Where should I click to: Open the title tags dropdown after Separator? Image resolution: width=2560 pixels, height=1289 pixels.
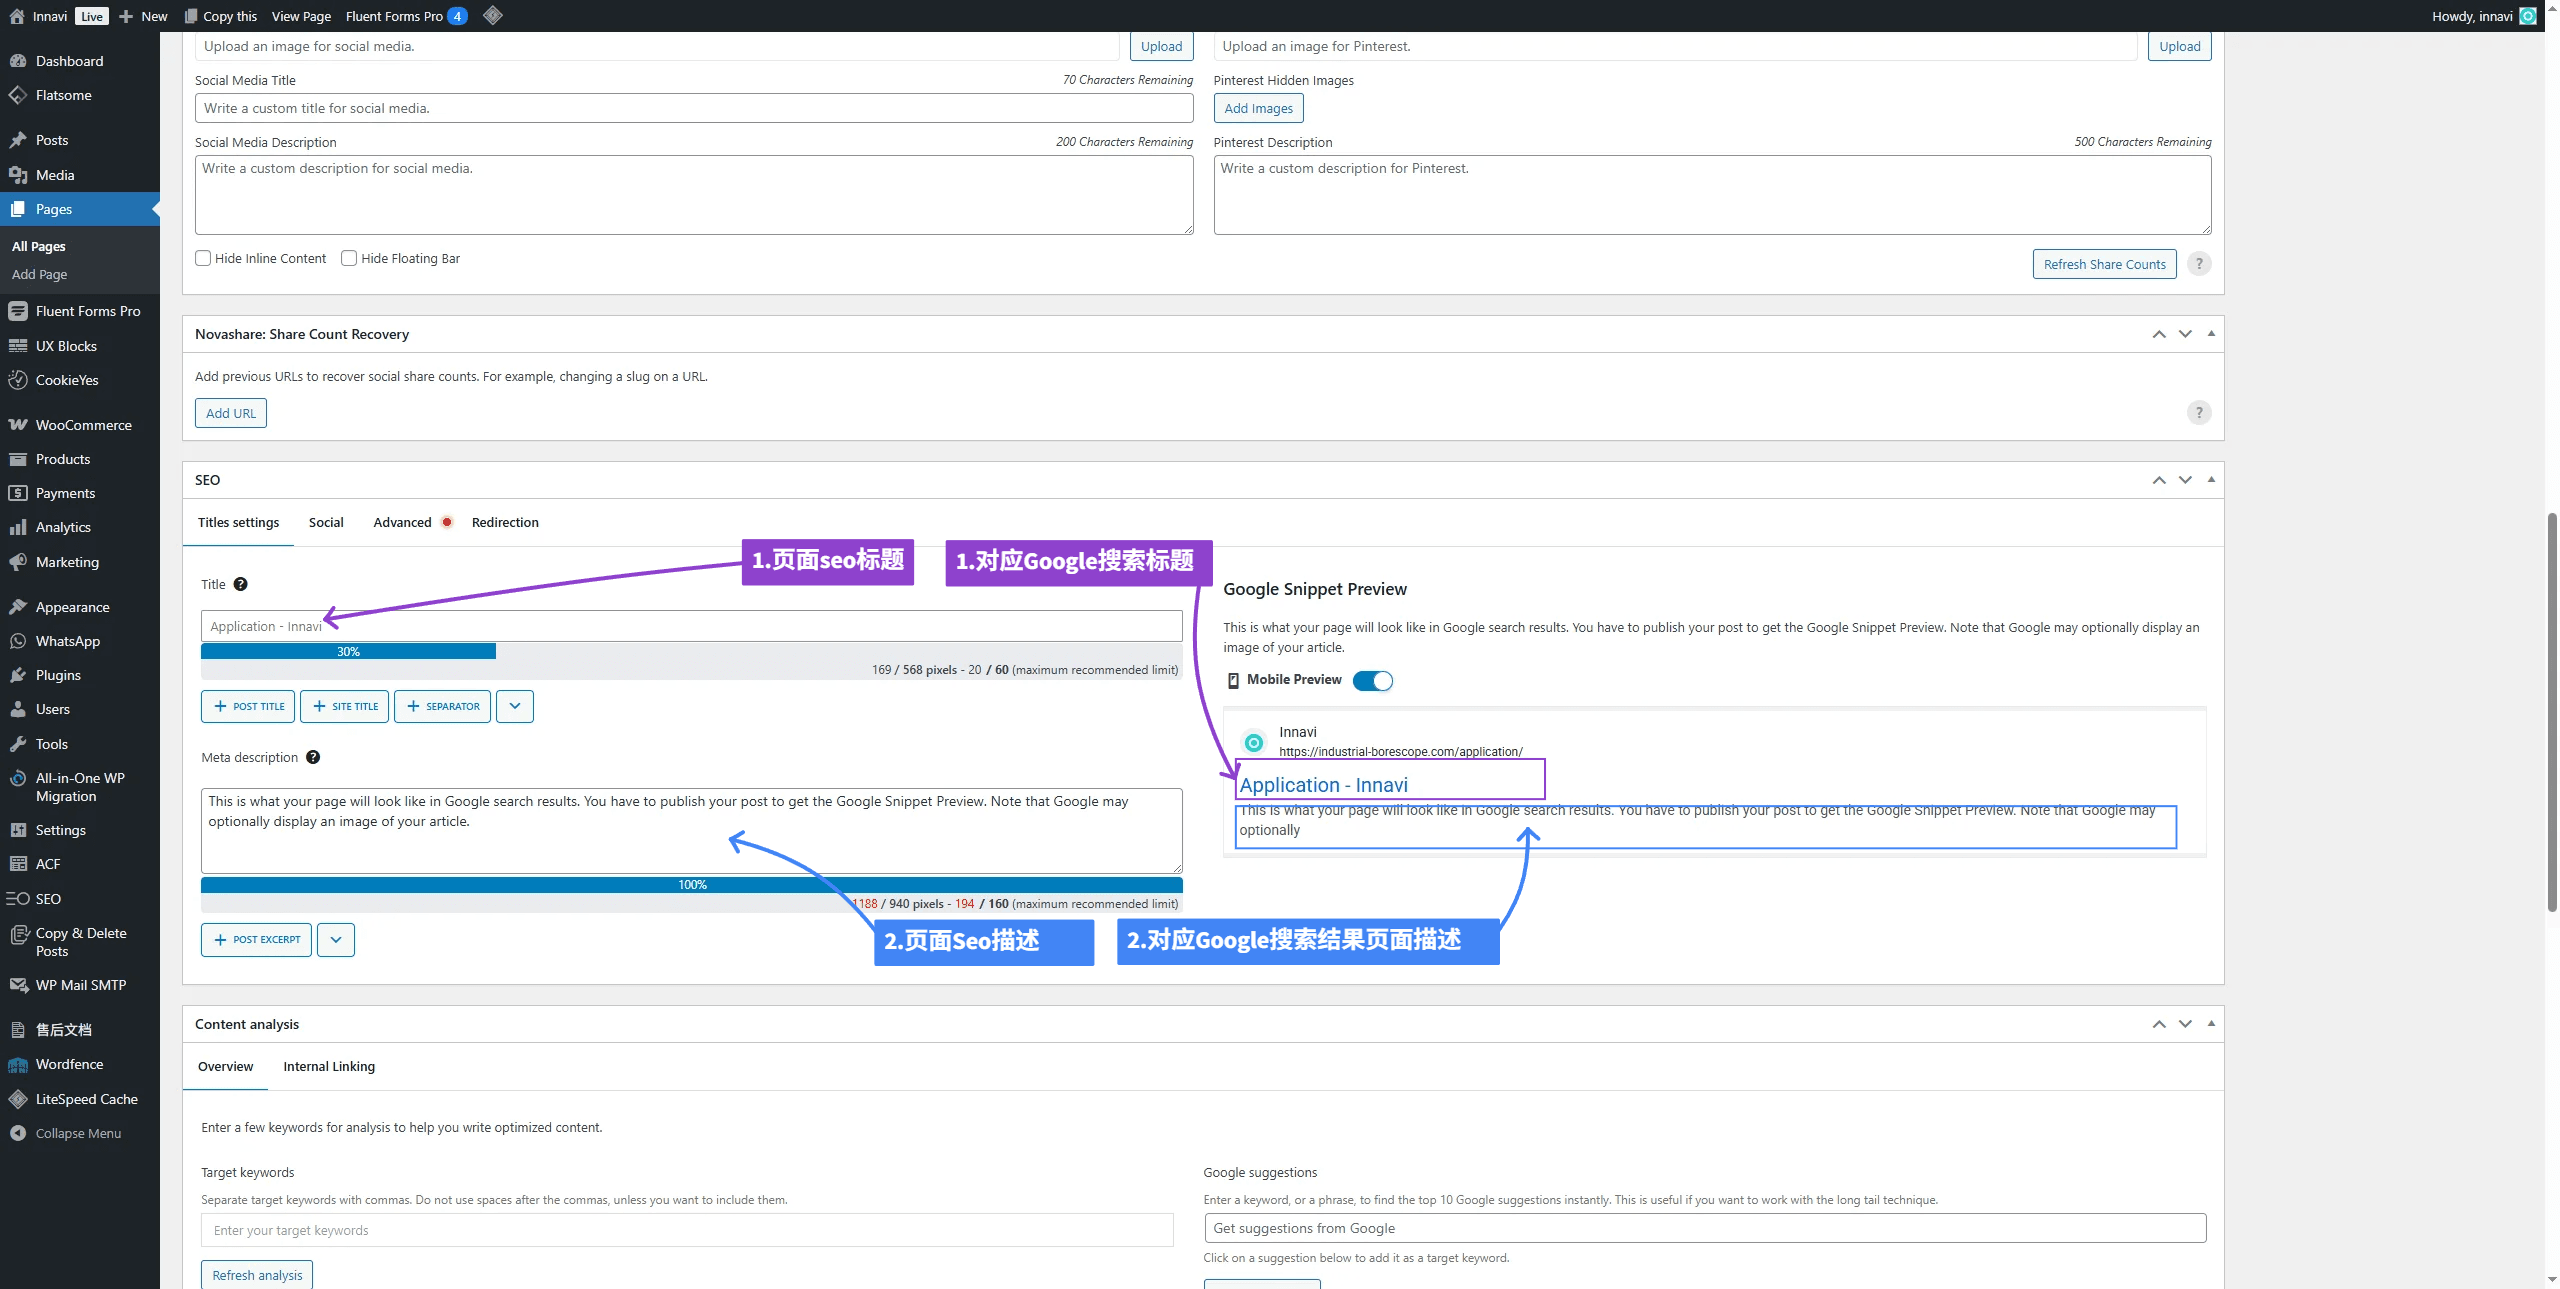pos(515,706)
